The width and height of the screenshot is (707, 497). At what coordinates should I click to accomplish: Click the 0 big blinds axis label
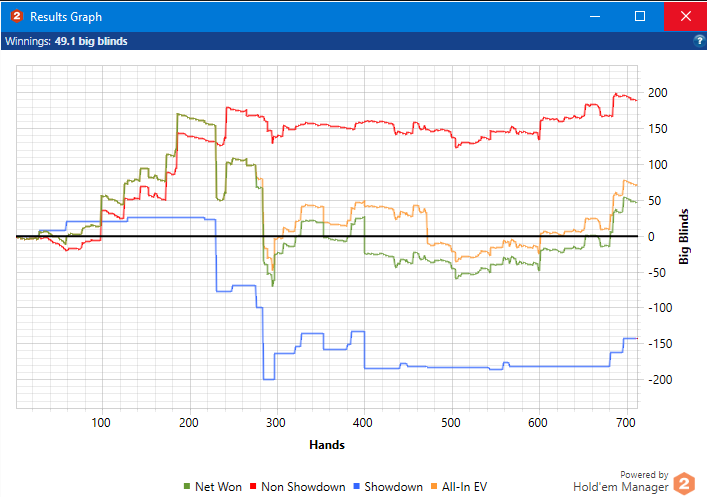coord(651,237)
